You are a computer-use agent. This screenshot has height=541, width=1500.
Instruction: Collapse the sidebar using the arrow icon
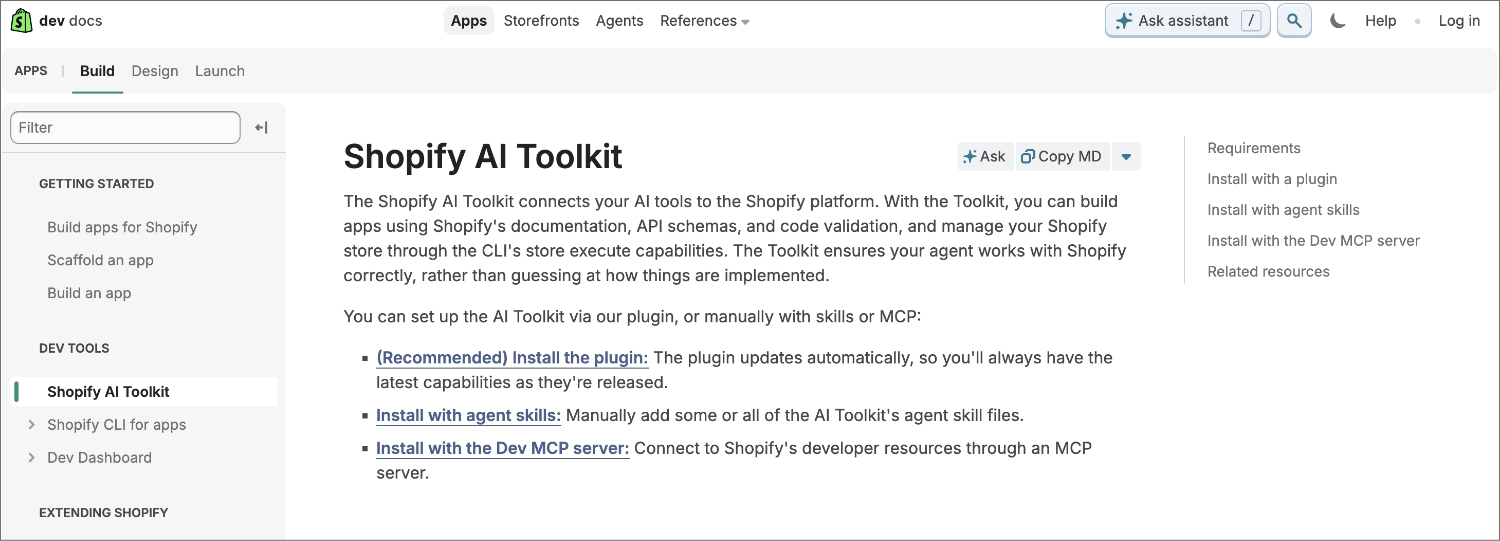tap(261, 128)
